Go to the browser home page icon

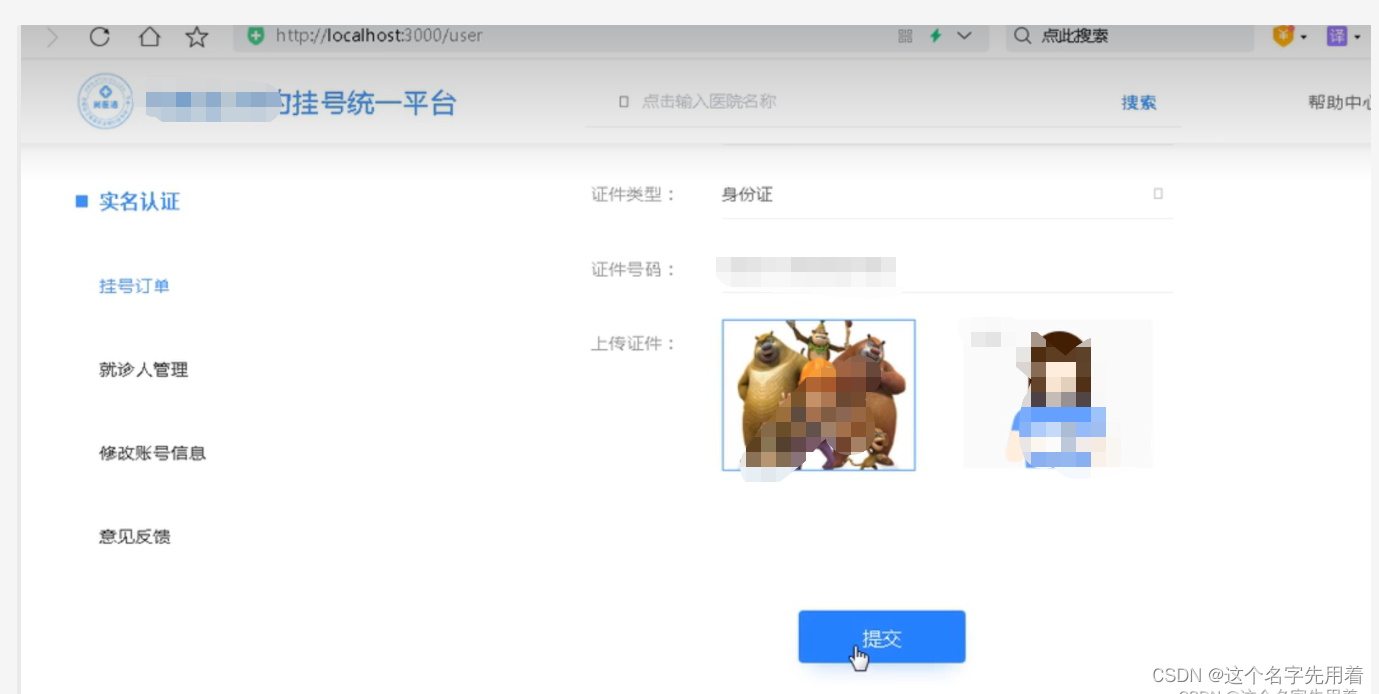(x=149, y=37)
